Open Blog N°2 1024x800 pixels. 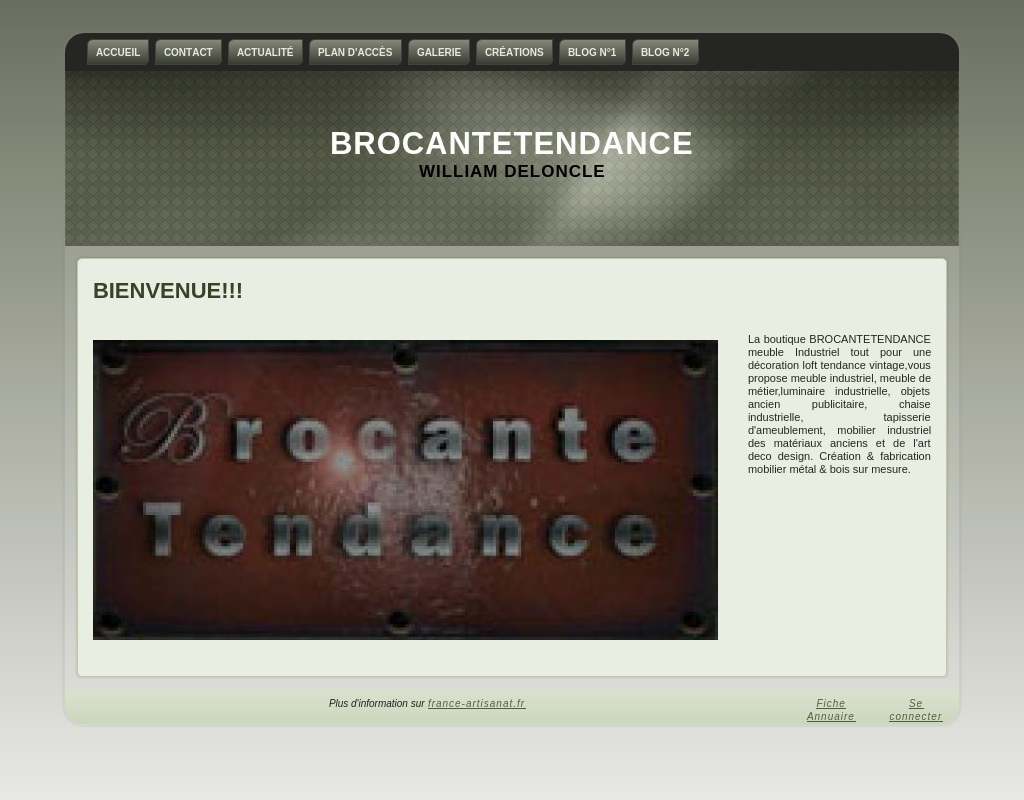point(665,52)
